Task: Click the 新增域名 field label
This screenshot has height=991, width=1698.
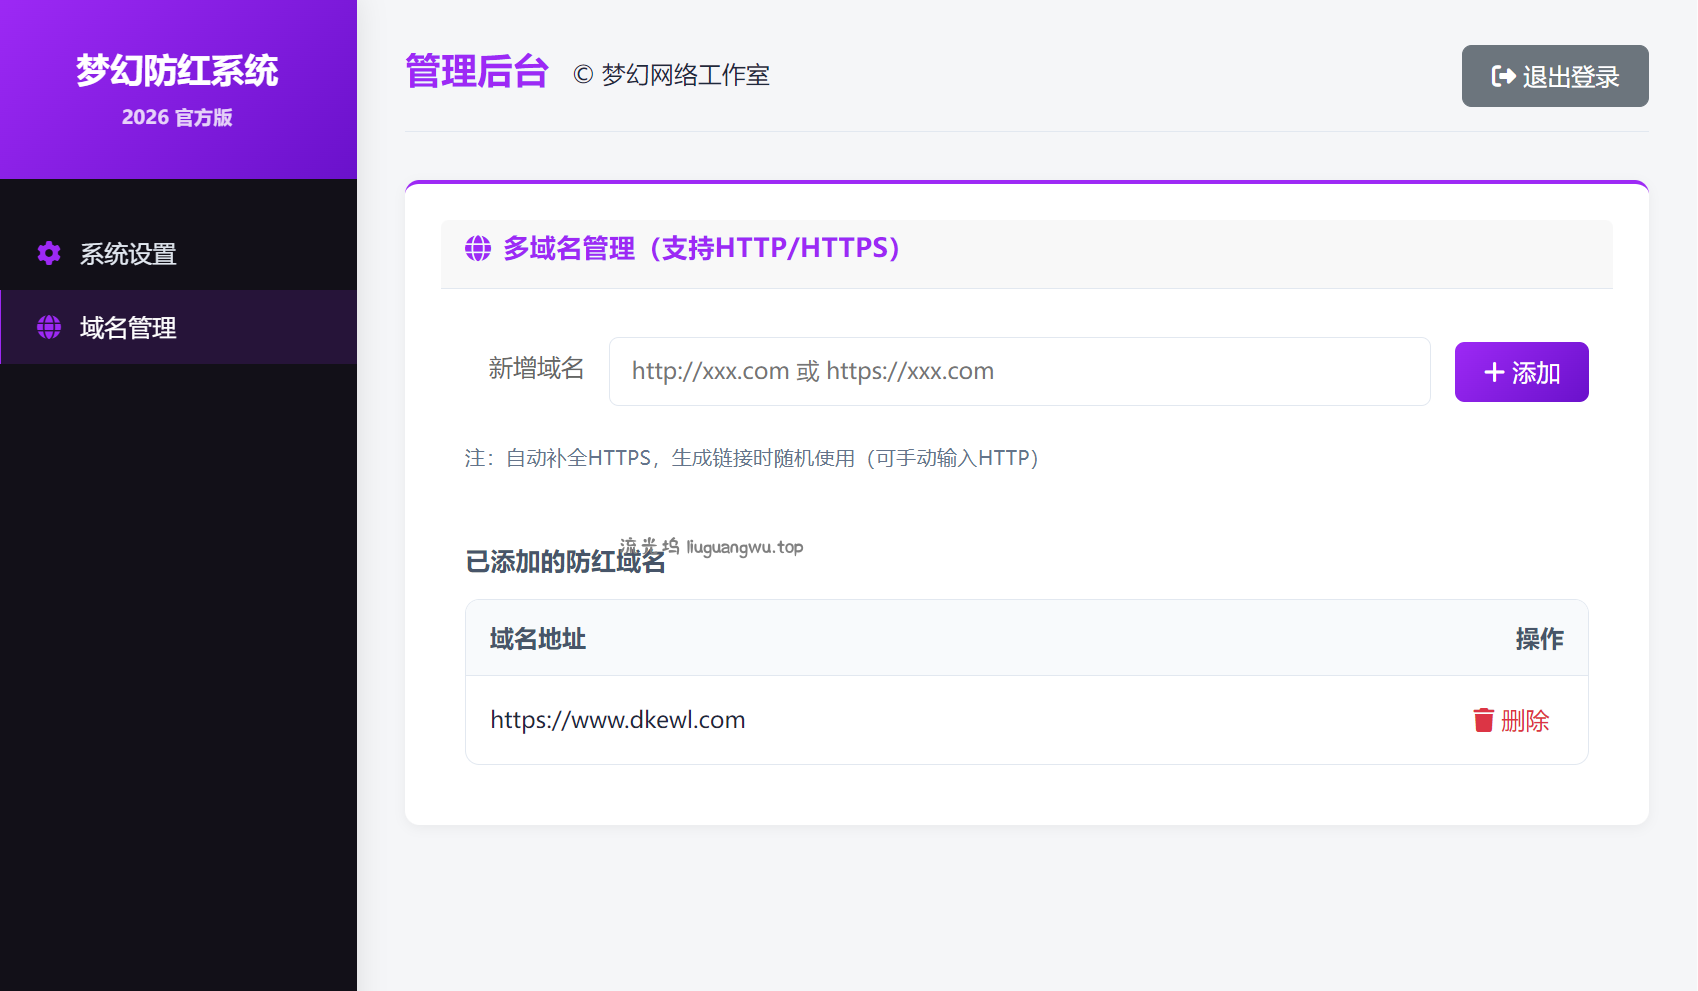Action: tap(536, 369)
